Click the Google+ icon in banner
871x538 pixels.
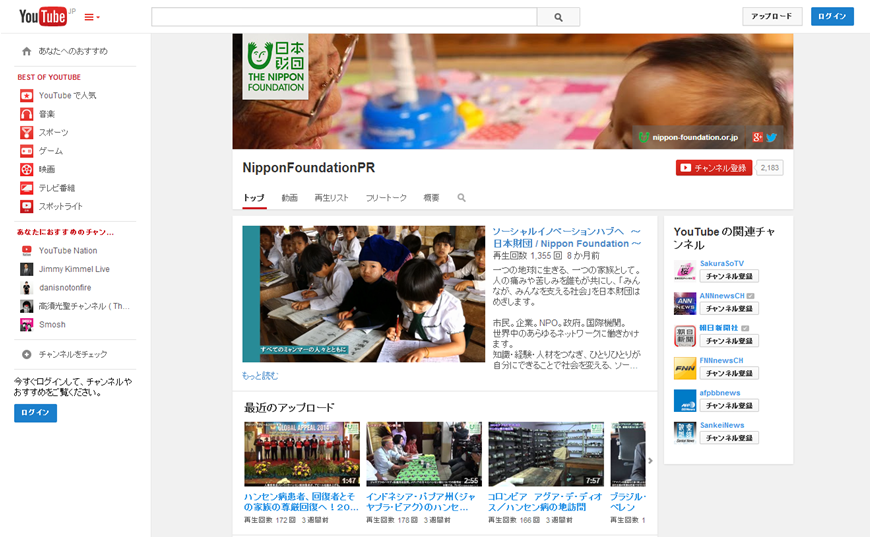(x=757, y=137)
